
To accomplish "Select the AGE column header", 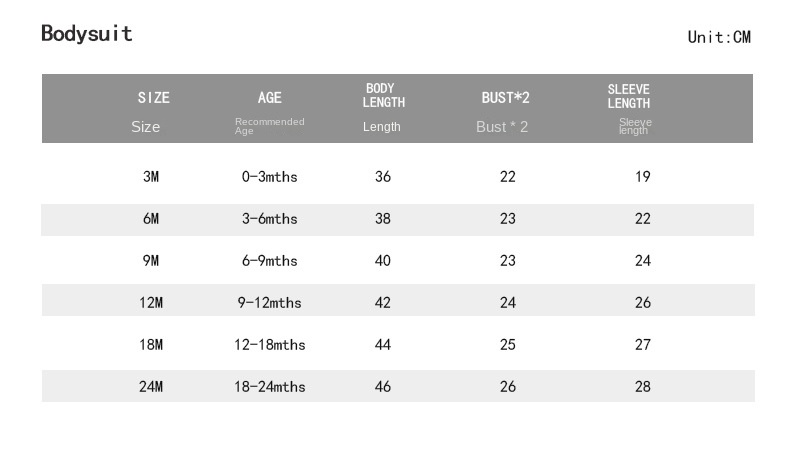I will pos(269,98).
